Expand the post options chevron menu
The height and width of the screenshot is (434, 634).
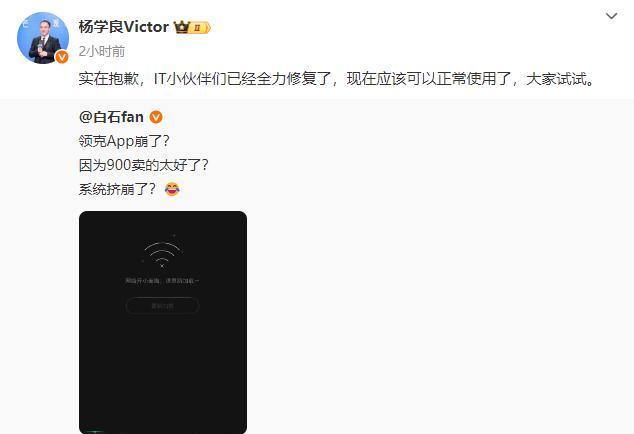pos(611,16)
